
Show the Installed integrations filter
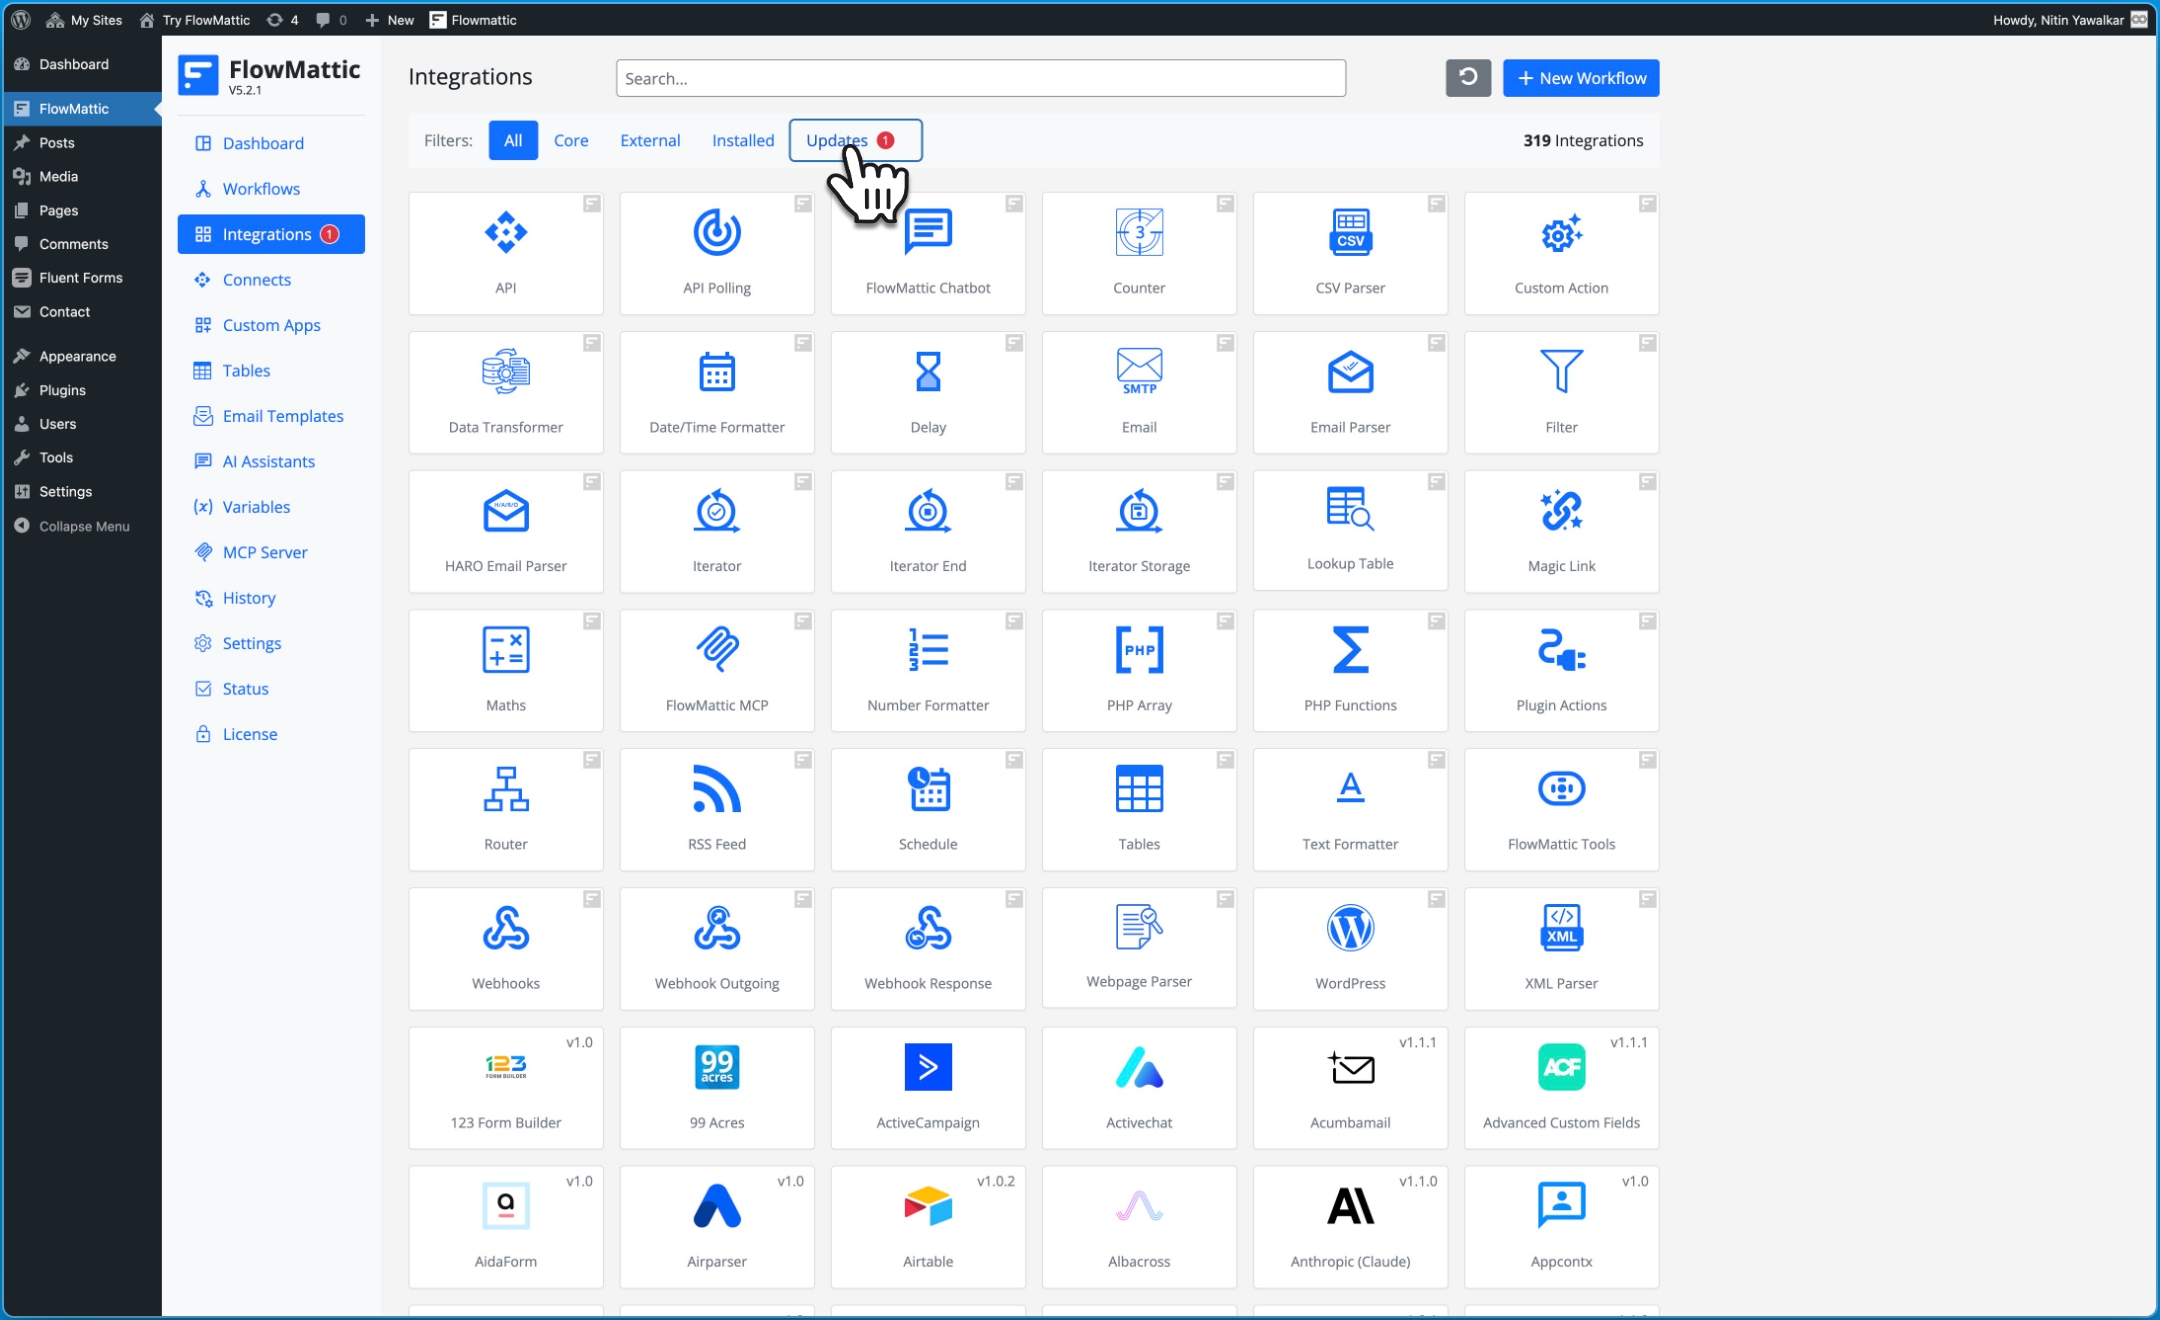[x=742, y=140]
